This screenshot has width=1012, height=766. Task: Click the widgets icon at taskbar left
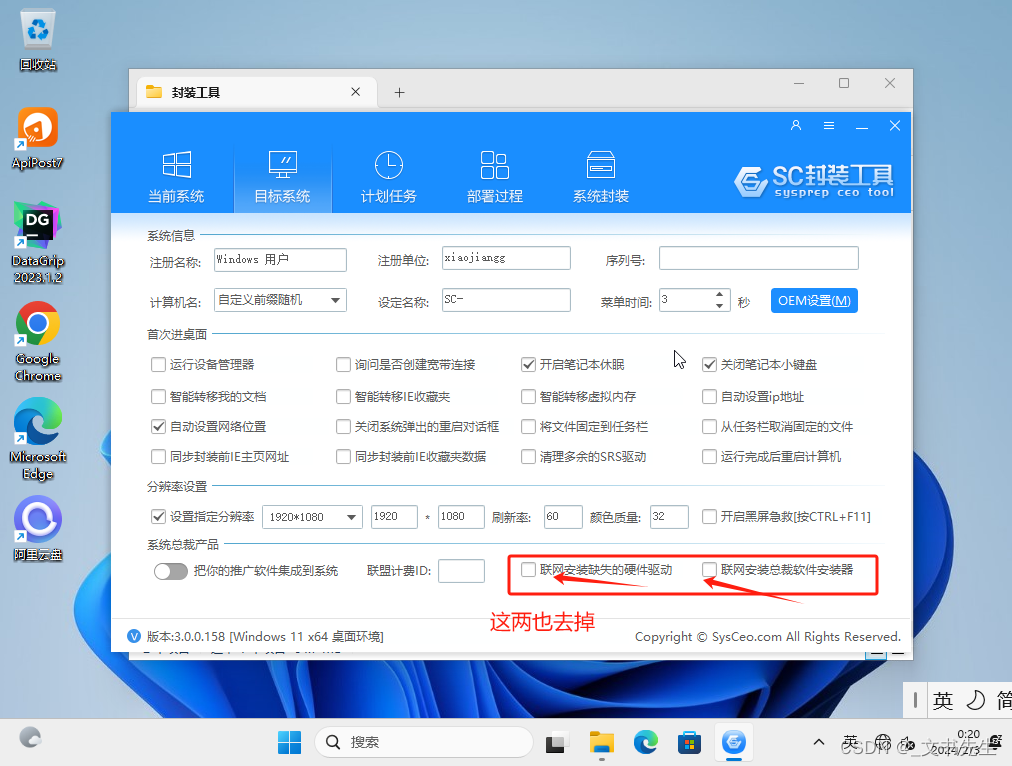click(30, 738)
